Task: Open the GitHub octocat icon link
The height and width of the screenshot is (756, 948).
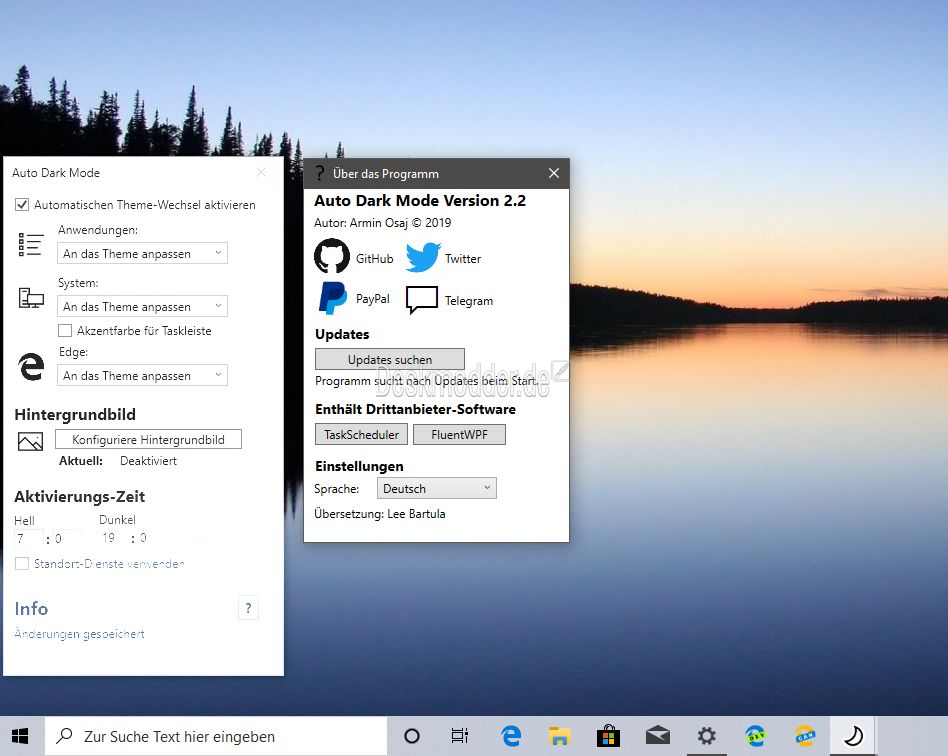Action: (x=332, y=256)
